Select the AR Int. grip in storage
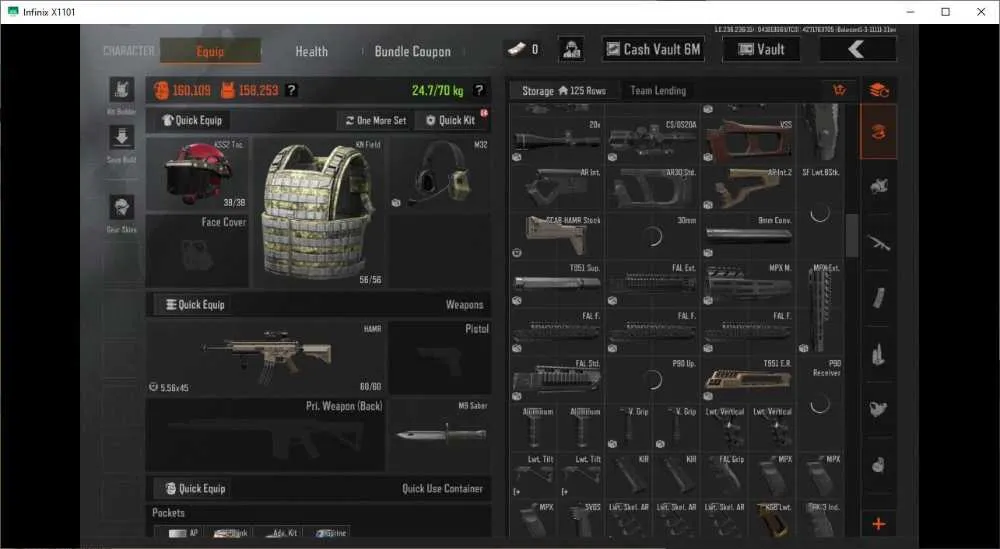Image resolution: width=1000 pixels, height=549 pixels. [x=557, y=187]
